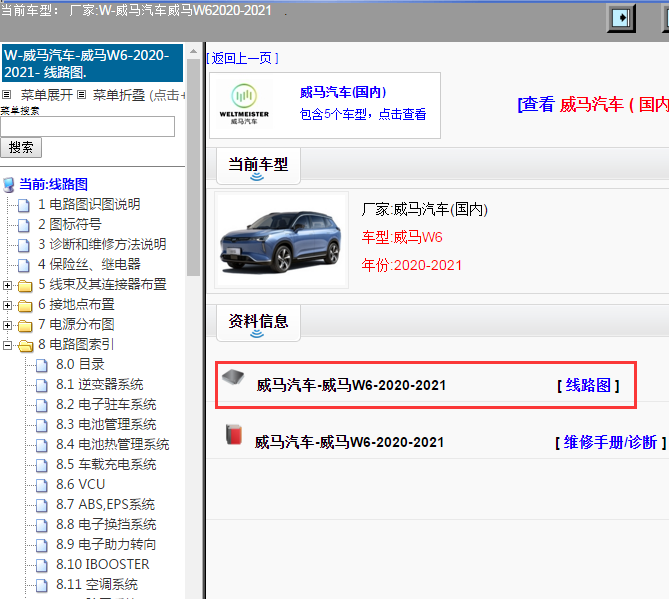Expand the 6 接地点布置 node
The image size is (669, 599).
(x=7, y=305)
